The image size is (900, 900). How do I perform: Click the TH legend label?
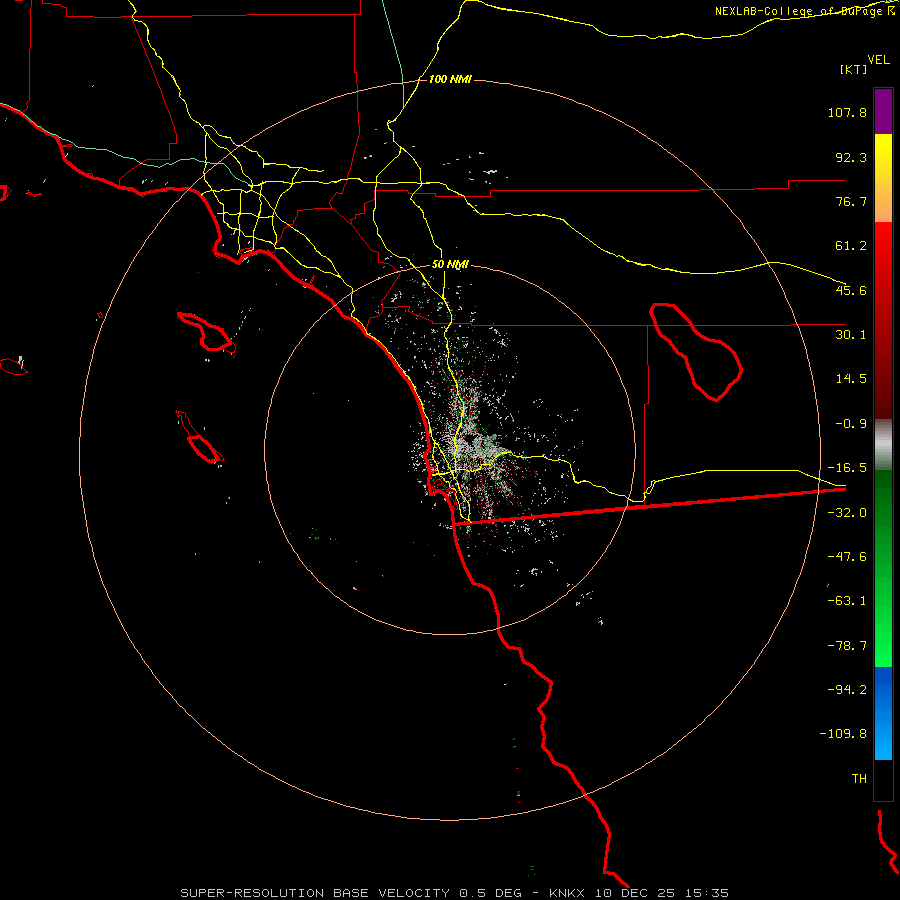click(859, 779)
